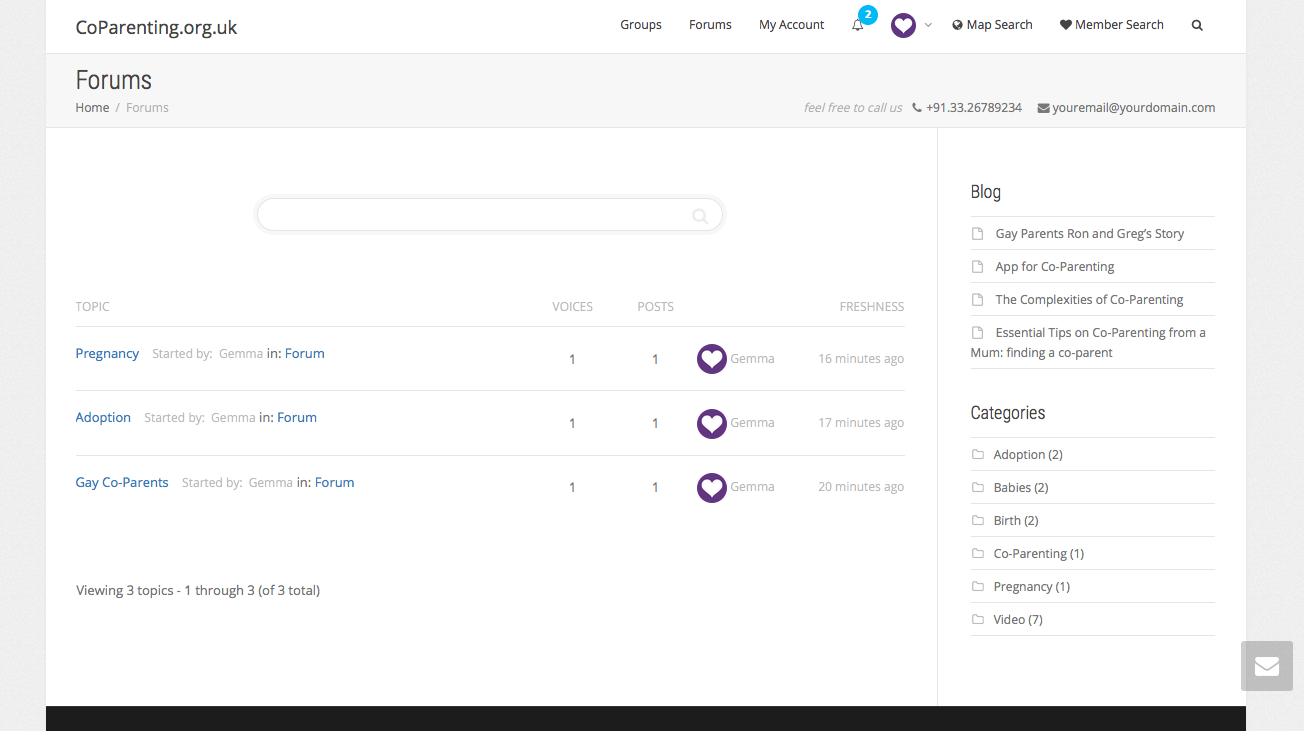Click Forum link in Adoption row
1304x731 pixels.
297,418
